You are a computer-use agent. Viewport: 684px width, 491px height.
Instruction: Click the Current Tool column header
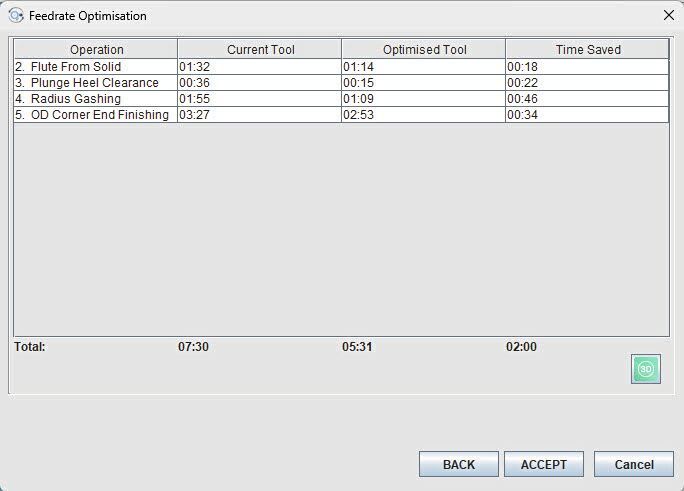click(x=260, y=49)
